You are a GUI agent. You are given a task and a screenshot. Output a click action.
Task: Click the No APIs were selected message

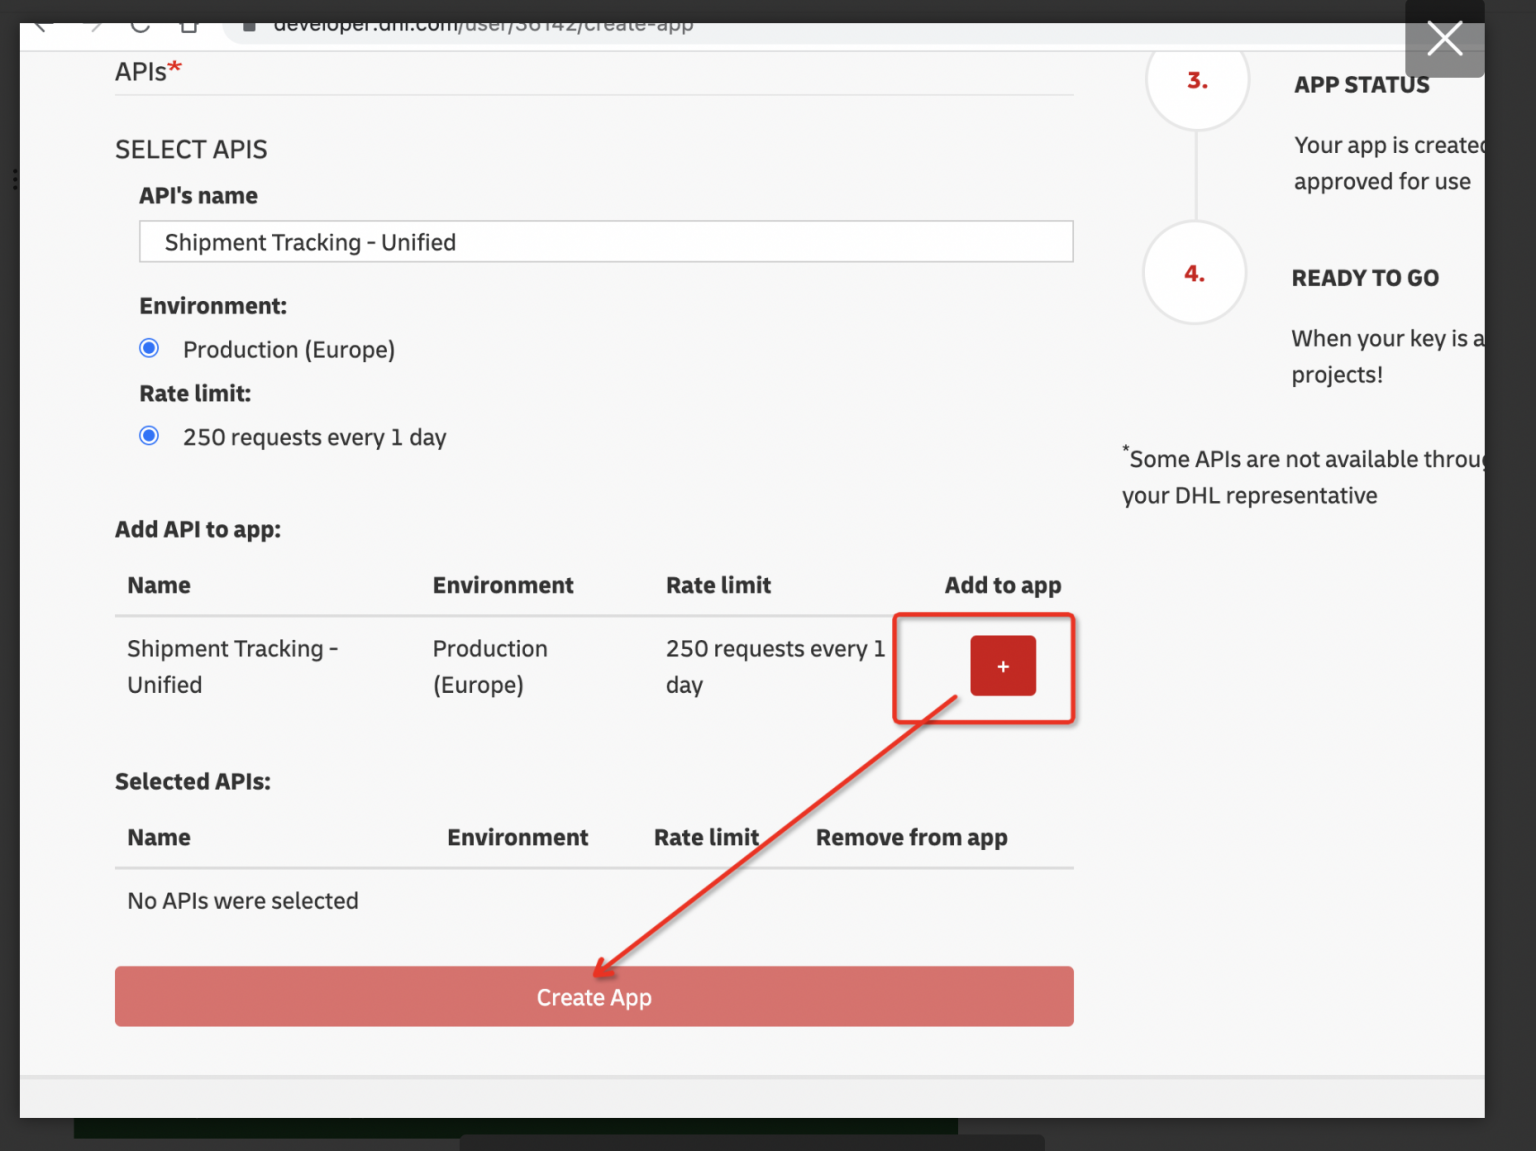(x=243, y=901)
